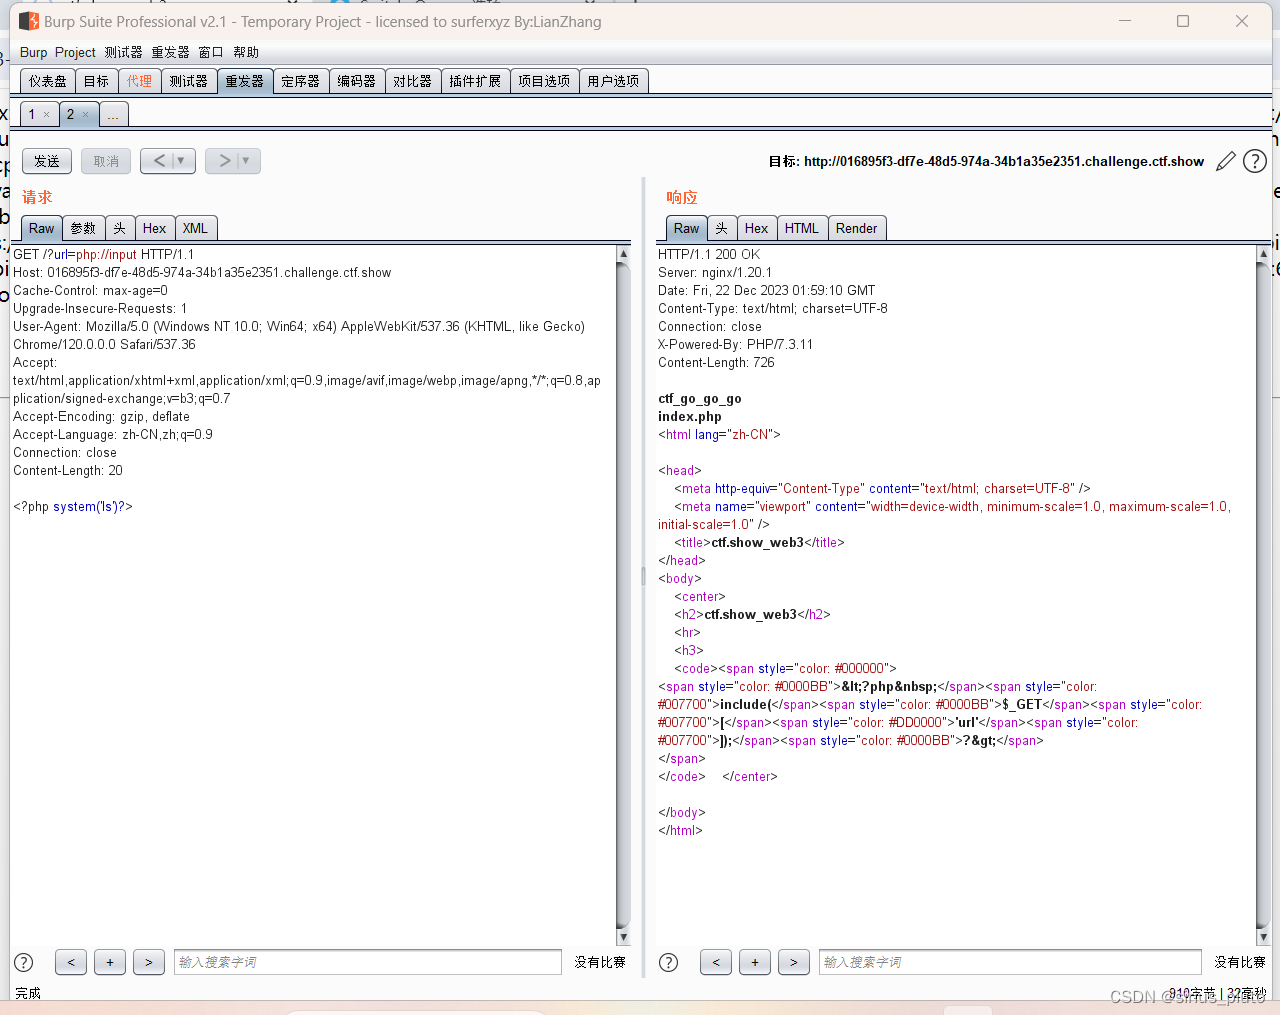Go to previous match in response search
The height and width of the screenshot is (1015, 1280).
(x=716, y=962)
